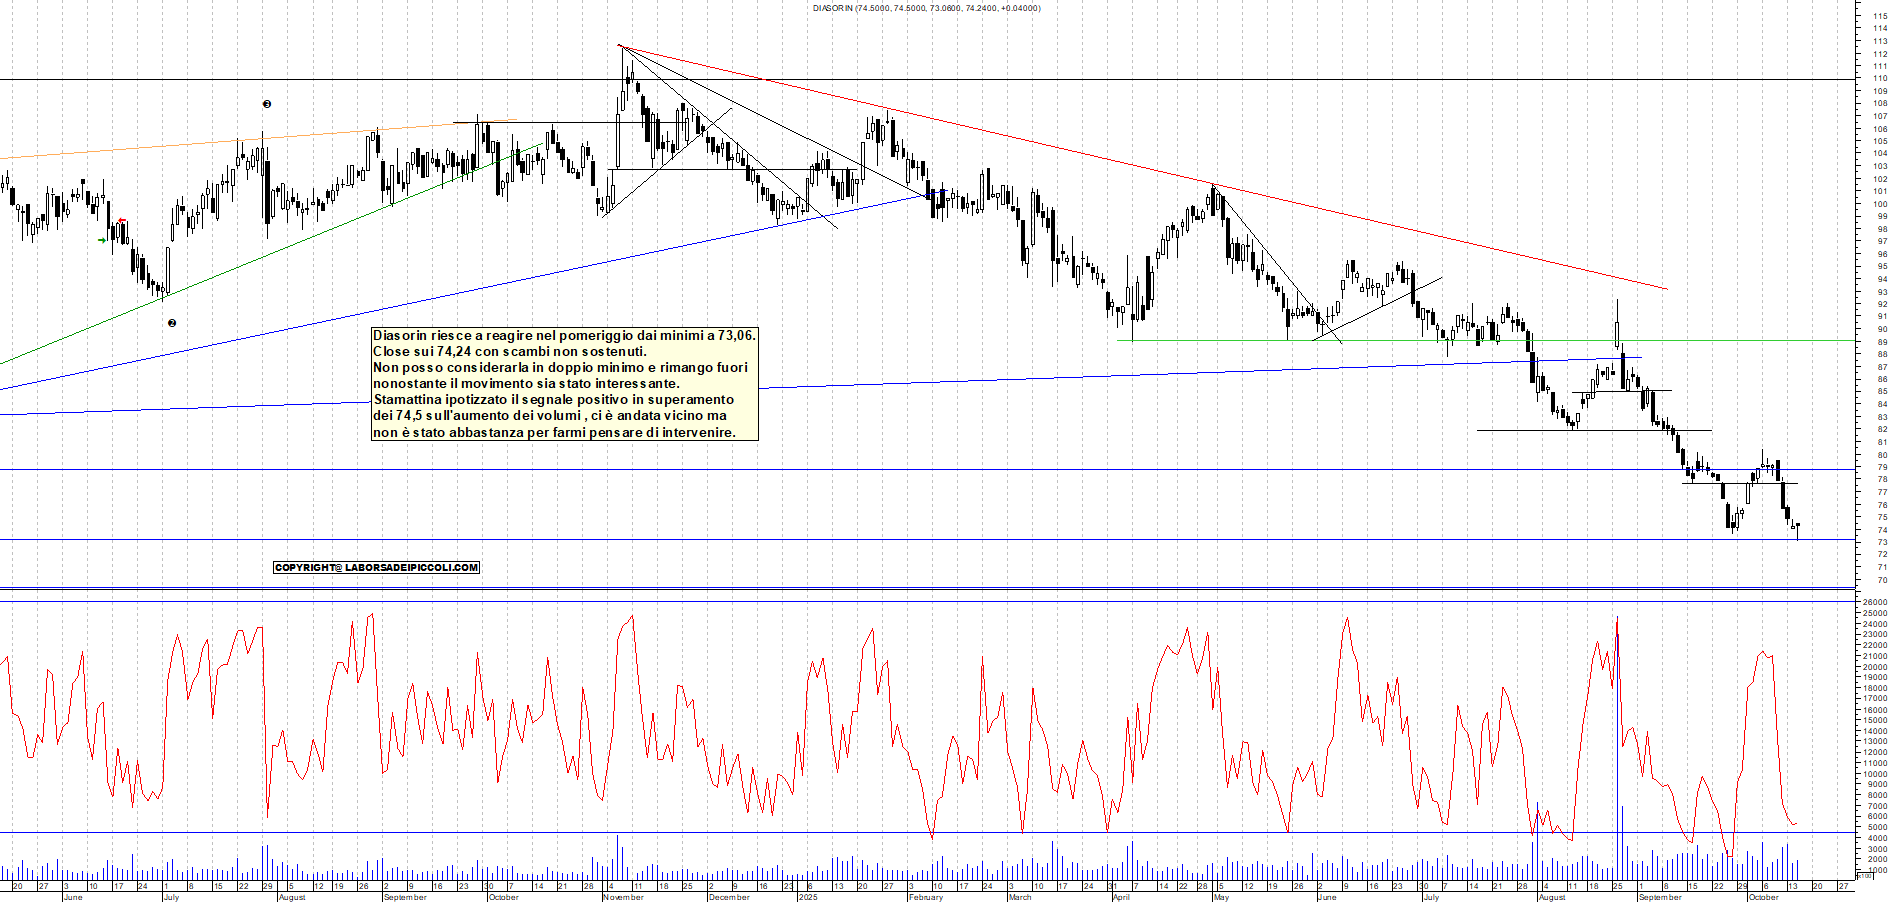Click the 26000 value on the oscillator scale
The image size is (1890, 902).
1873,603
